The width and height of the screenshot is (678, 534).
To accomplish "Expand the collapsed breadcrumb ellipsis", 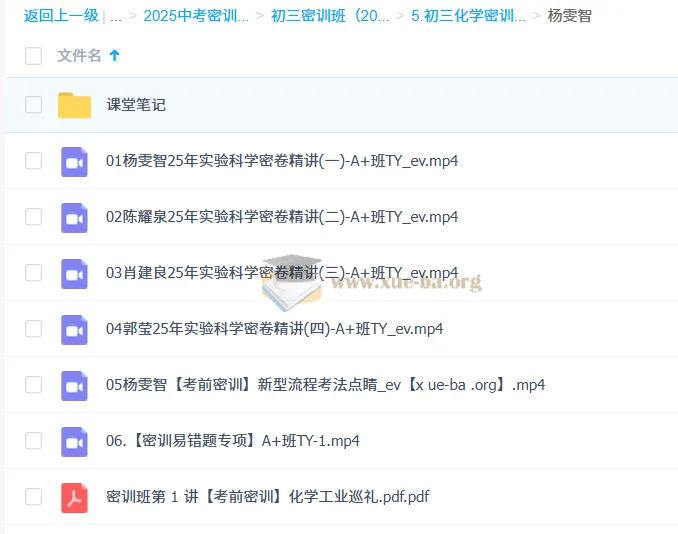I will point(116,16).
